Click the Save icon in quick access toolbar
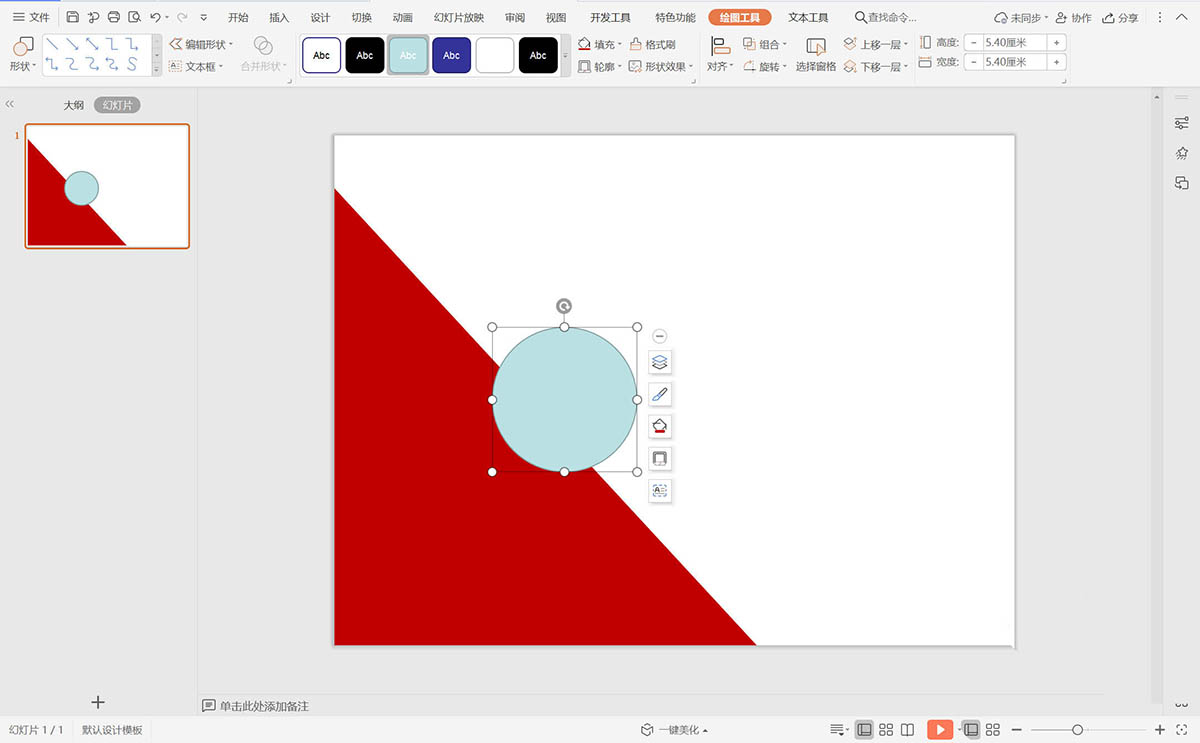This screenshot has width=1200, height=743. [x=73, y=17]
